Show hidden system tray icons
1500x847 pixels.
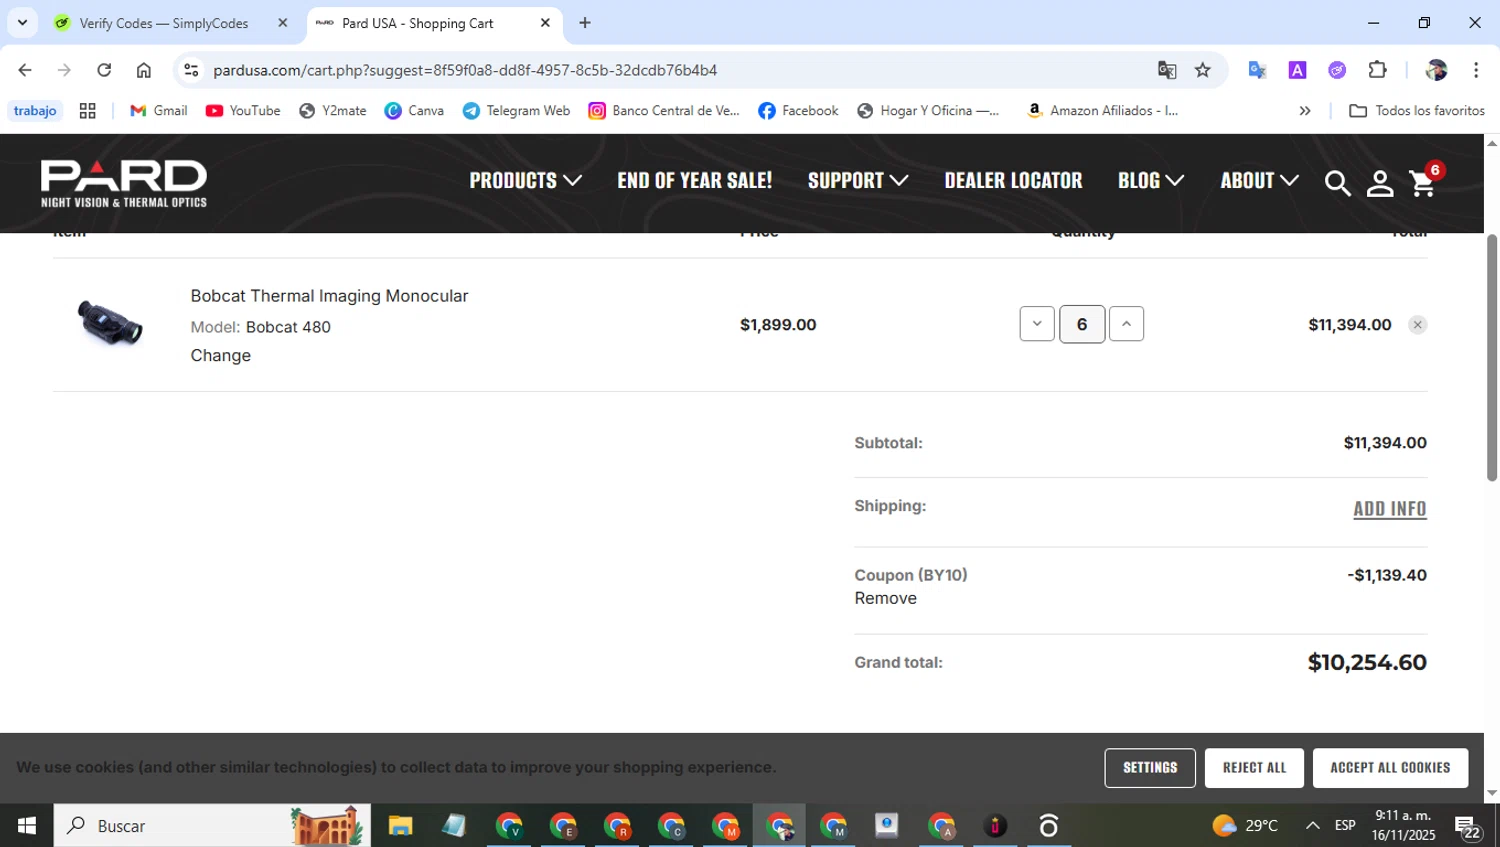(x=1312, y=826)
